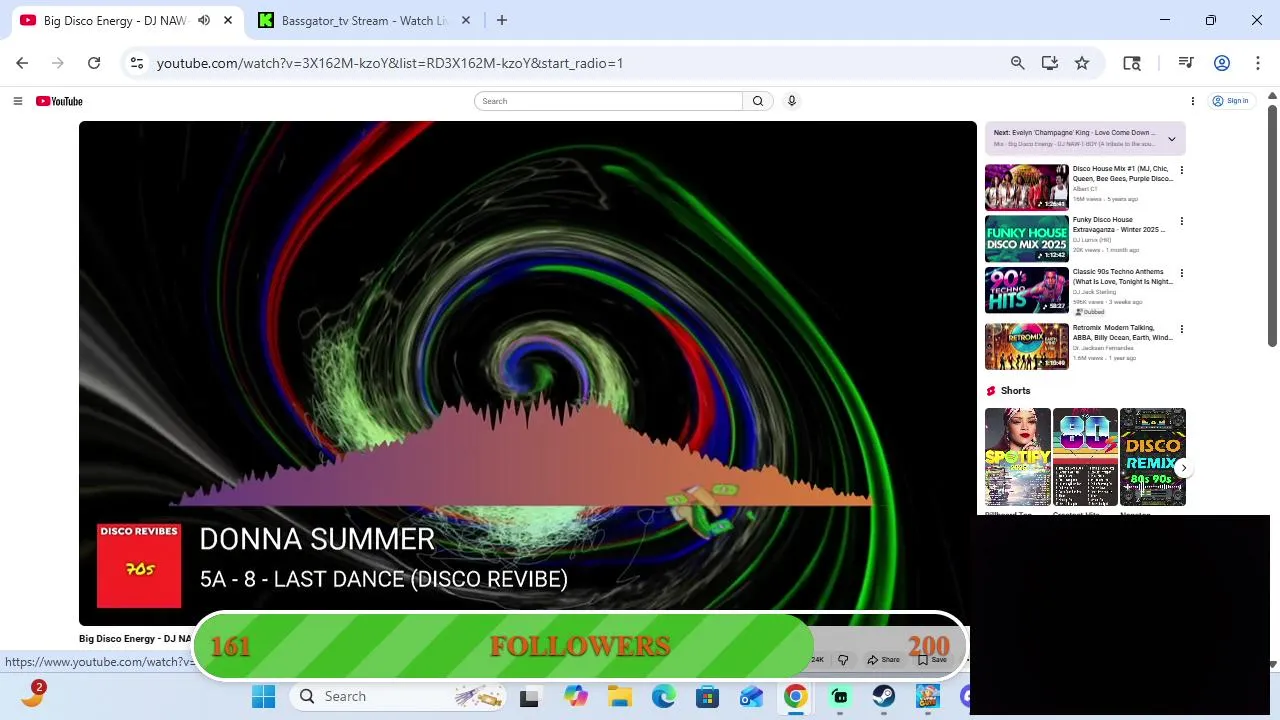Open the taskbar widget with badge 2

(x=33, y=694)
